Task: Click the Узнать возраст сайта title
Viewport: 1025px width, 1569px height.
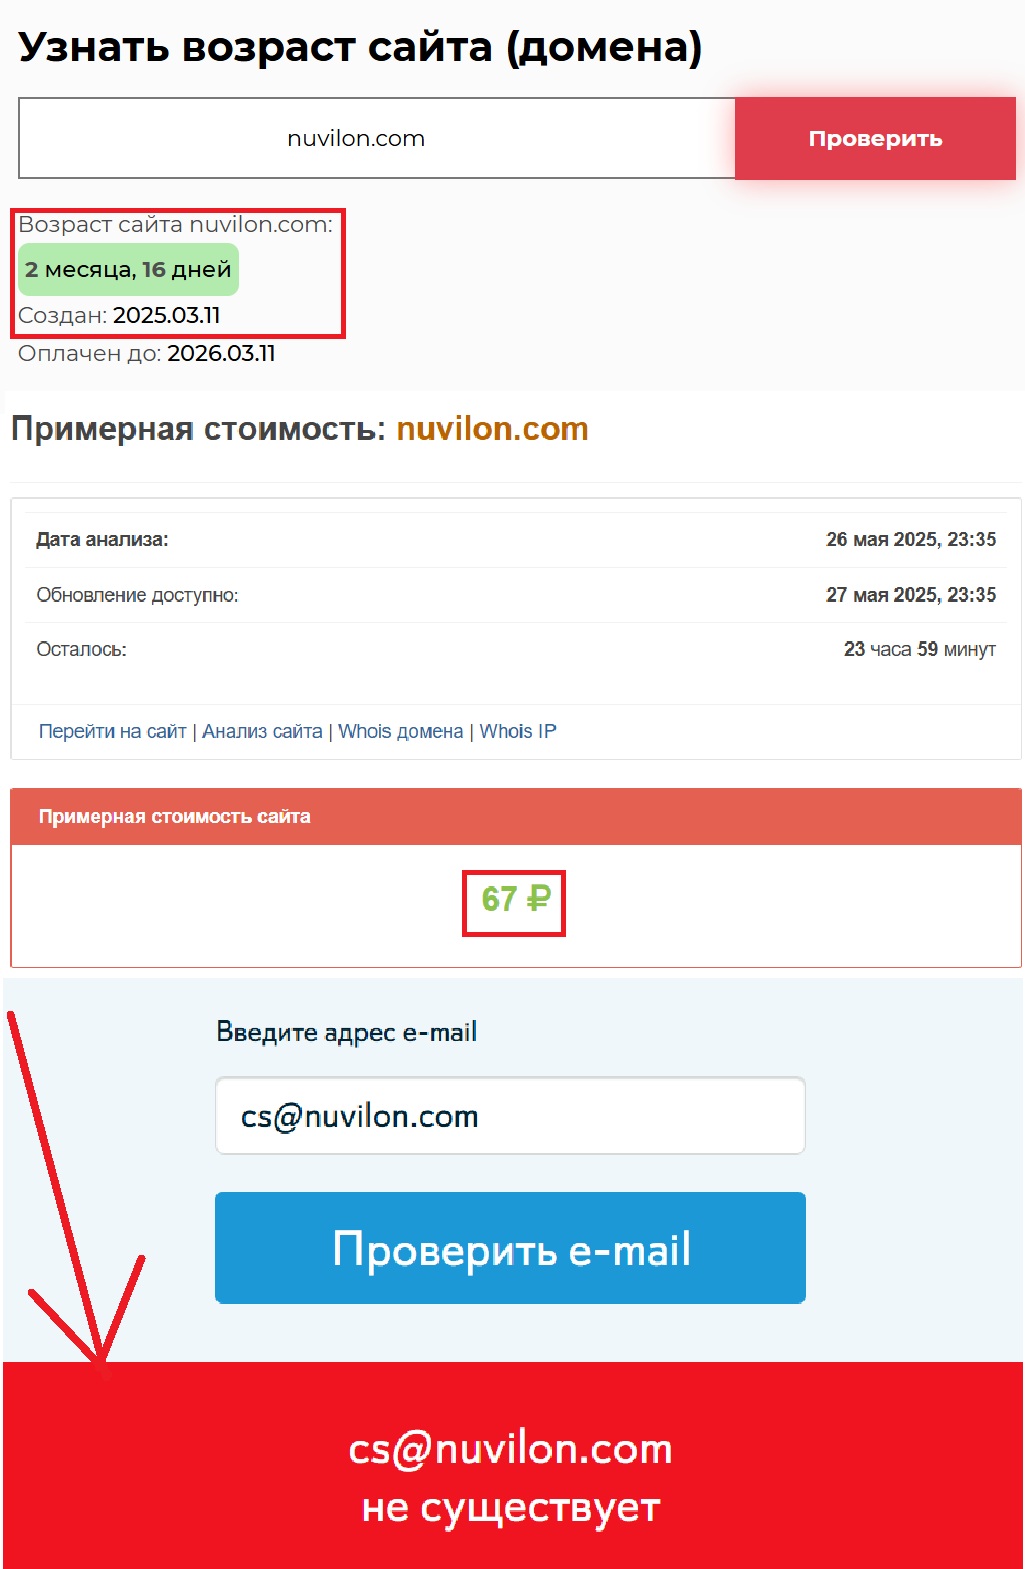Action: [x=360, y=47]
